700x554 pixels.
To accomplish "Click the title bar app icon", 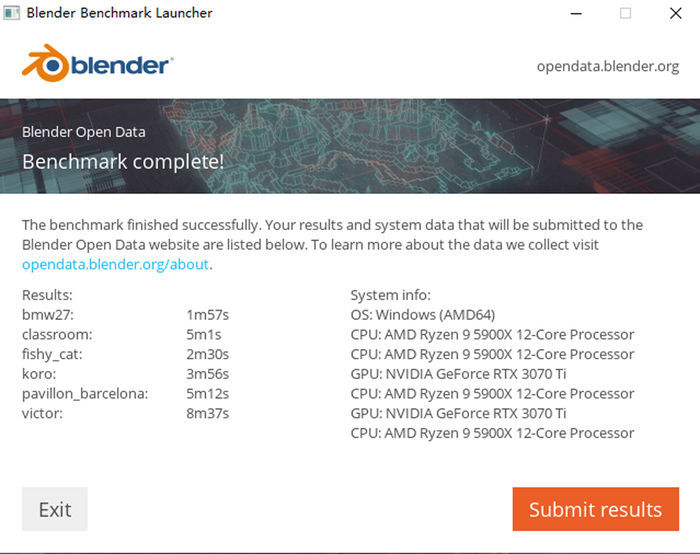I will click(x=11, y=13).
